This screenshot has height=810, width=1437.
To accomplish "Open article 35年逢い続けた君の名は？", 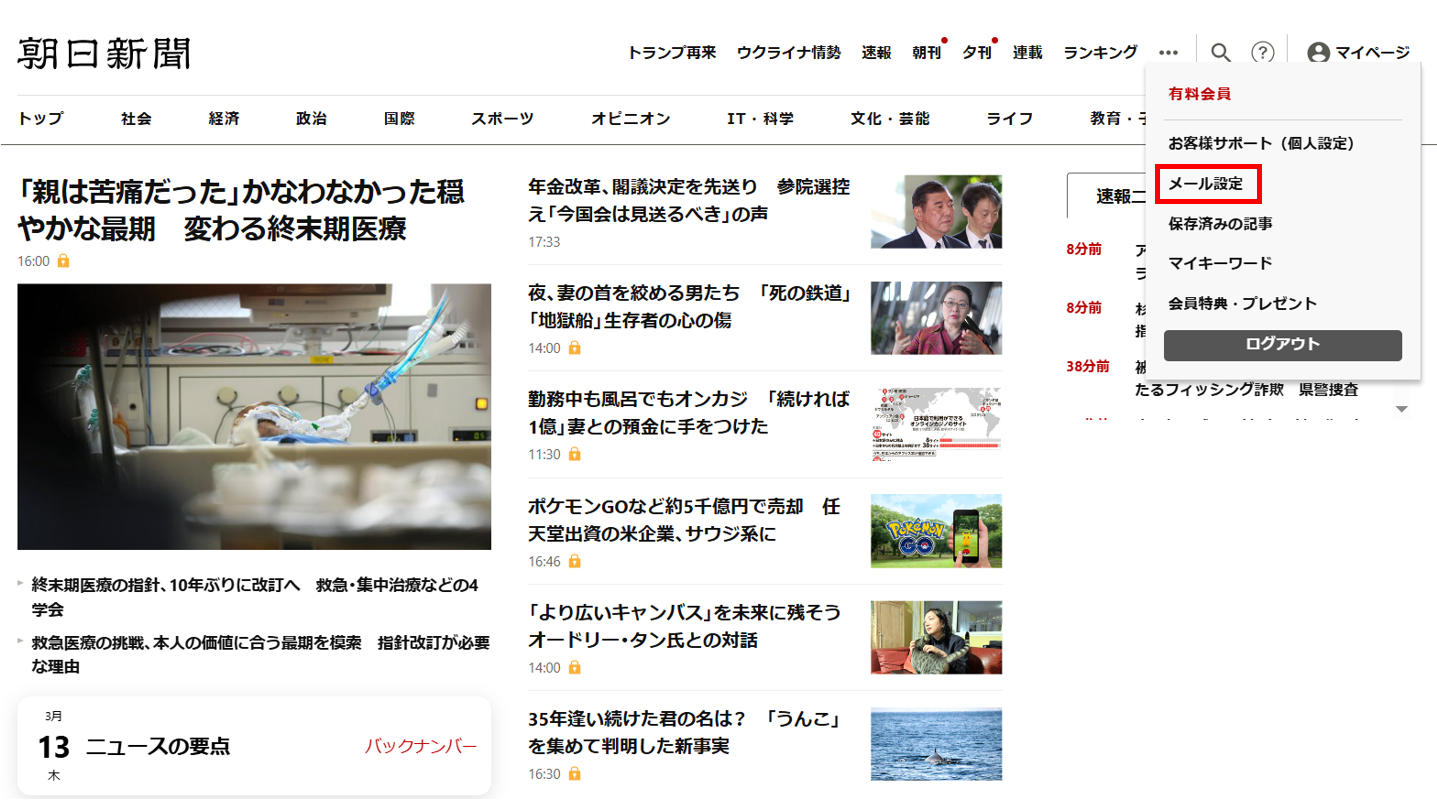I will [684, 733].
